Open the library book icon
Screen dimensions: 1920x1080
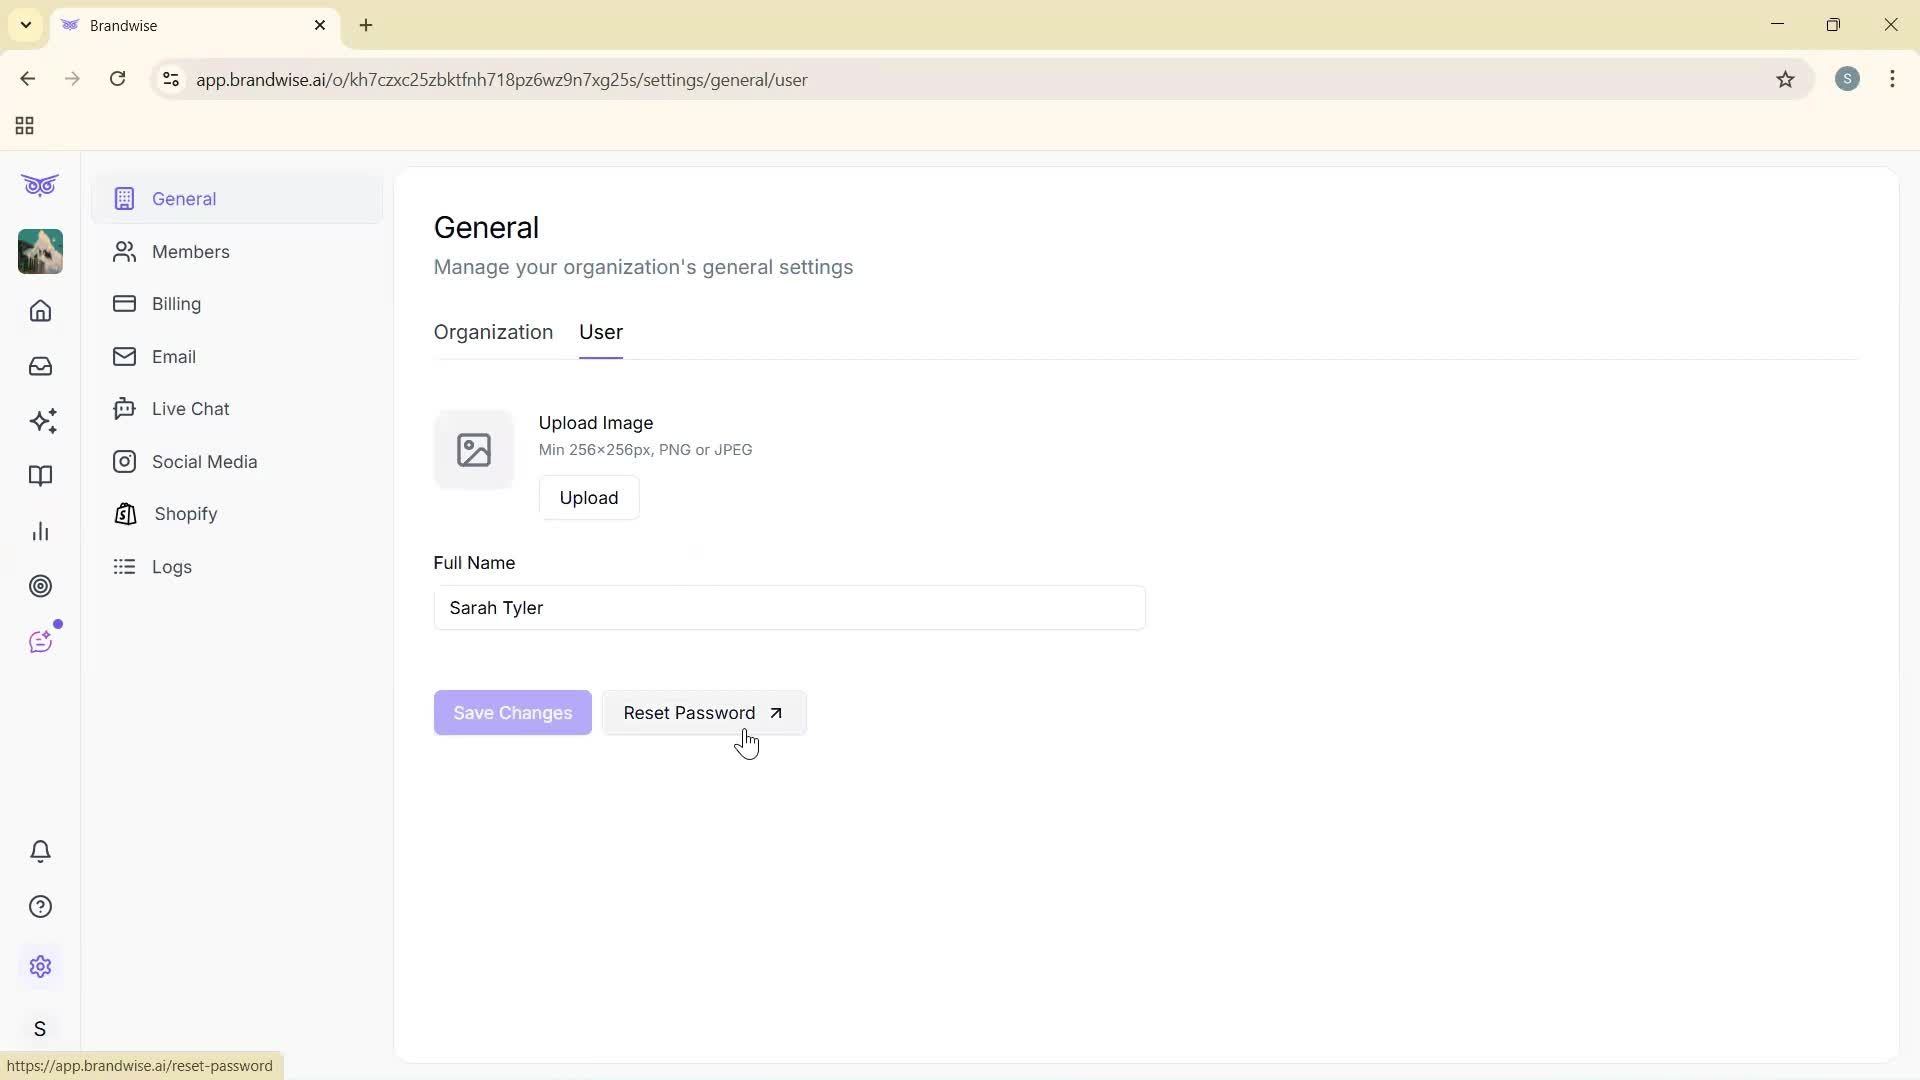(x=40, y=476)
